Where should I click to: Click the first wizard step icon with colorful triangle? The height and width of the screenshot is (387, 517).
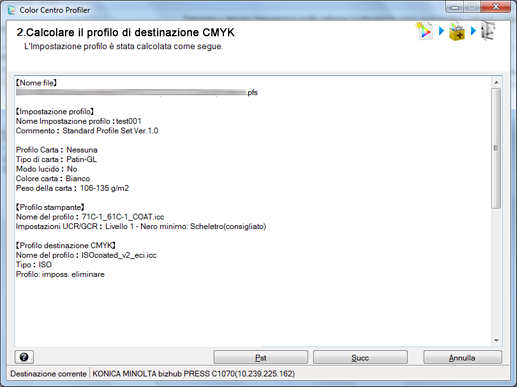tap(424, 31)
